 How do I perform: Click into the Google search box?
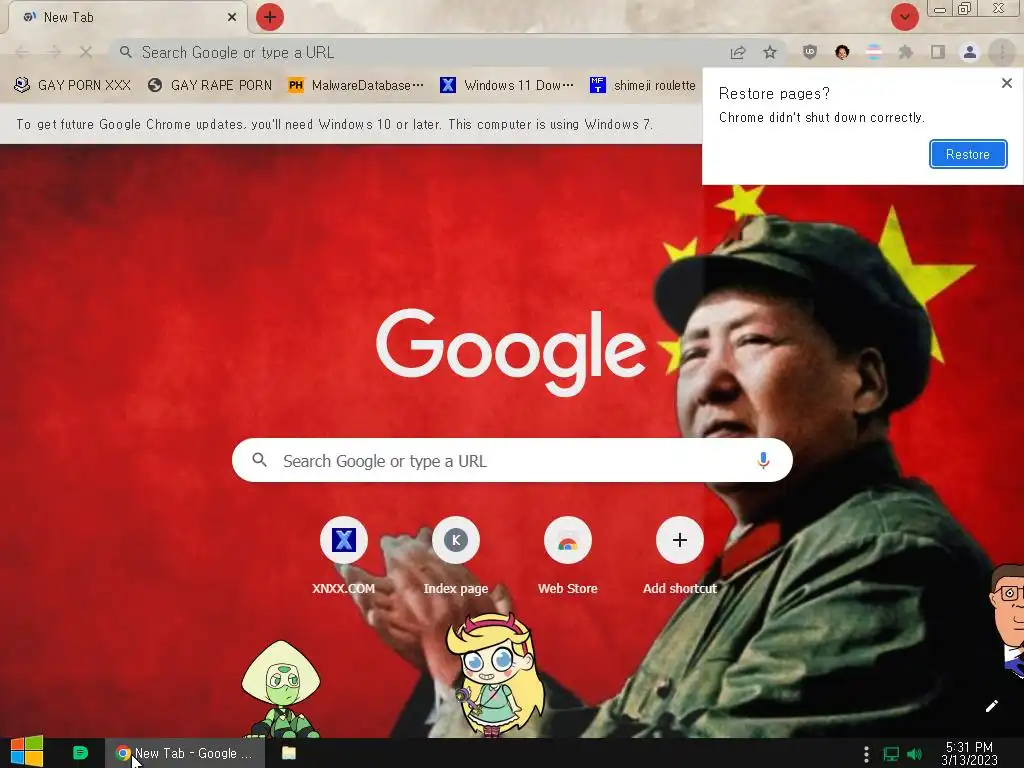click(x=512, y=460)
